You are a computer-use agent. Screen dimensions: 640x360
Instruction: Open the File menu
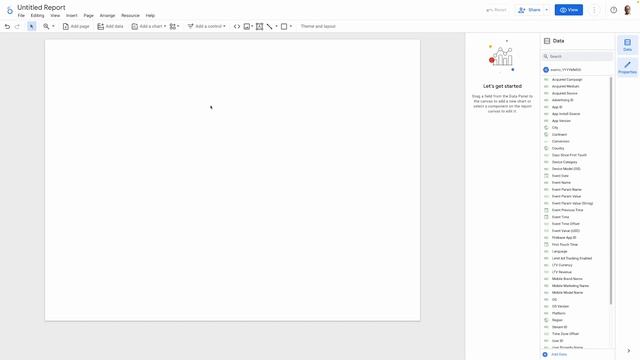21,16
